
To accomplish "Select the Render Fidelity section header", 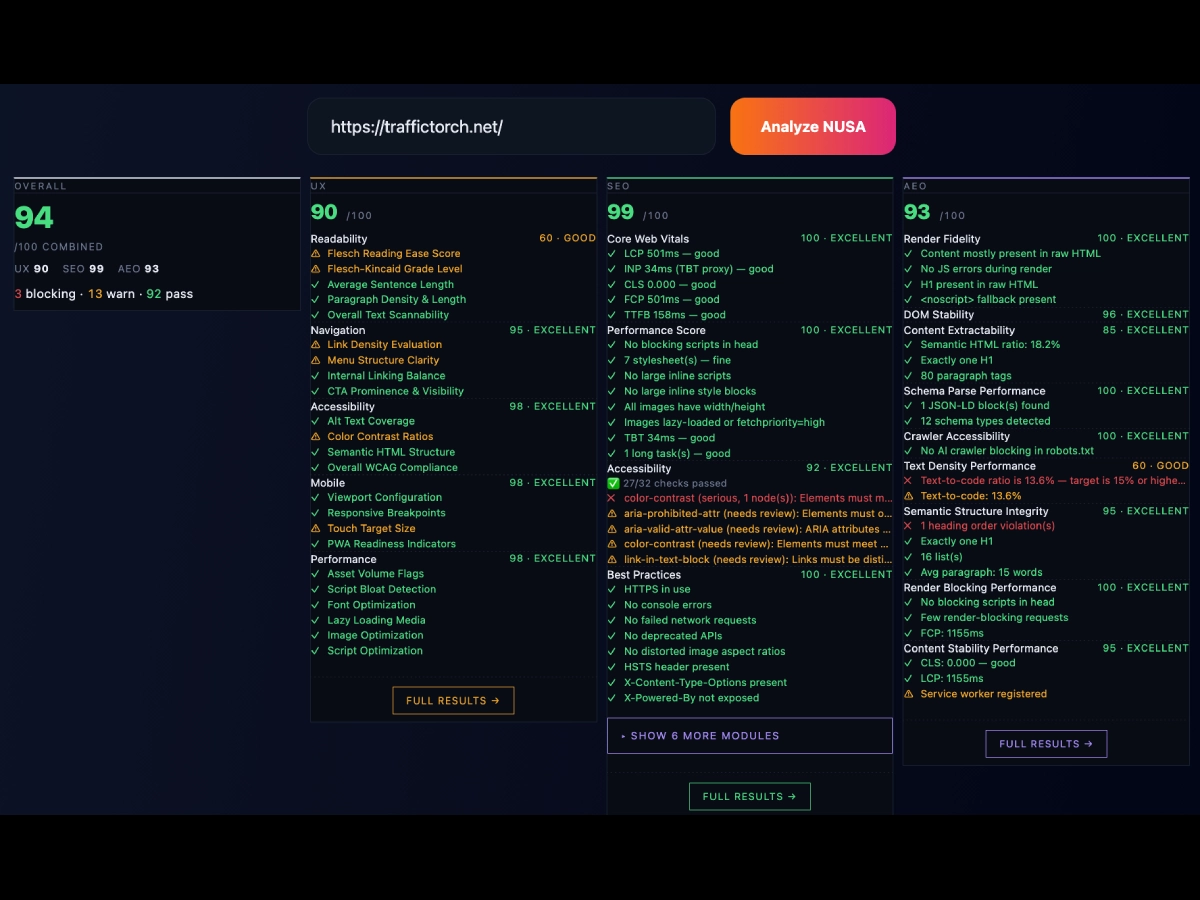I will point(942,239).
